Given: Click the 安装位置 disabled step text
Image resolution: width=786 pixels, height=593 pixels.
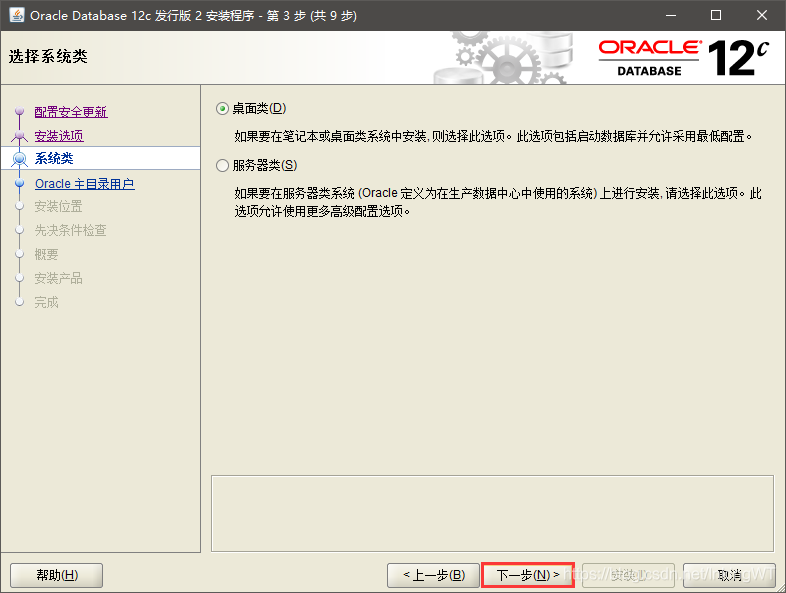Looking at the screenshot, I should coord(58,207).
